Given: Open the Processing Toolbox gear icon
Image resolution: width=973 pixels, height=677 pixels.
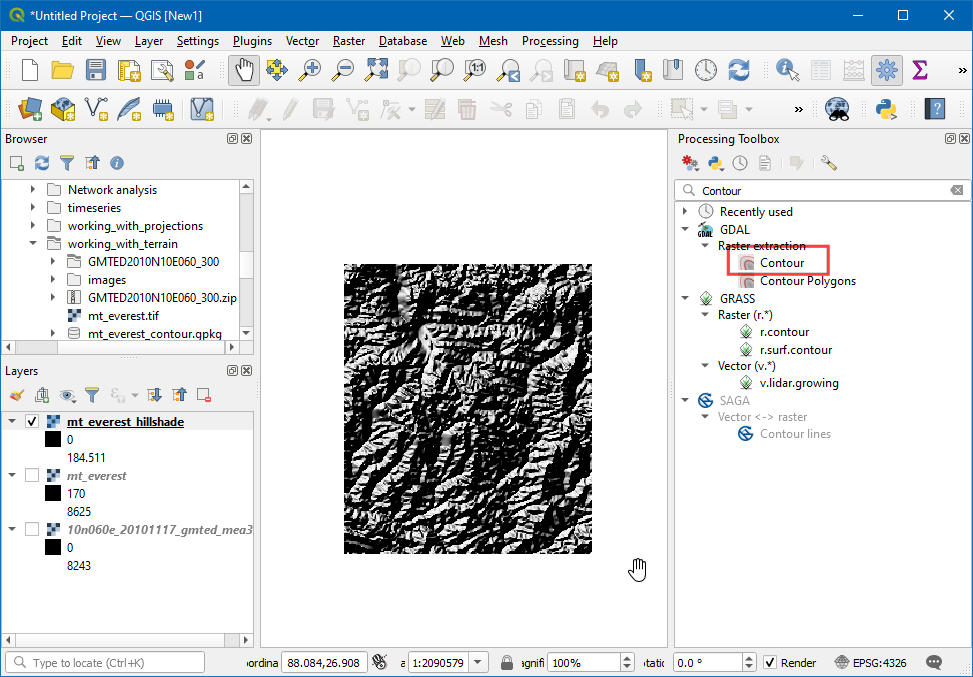Looking at the screenshot, I should point(885,70).
